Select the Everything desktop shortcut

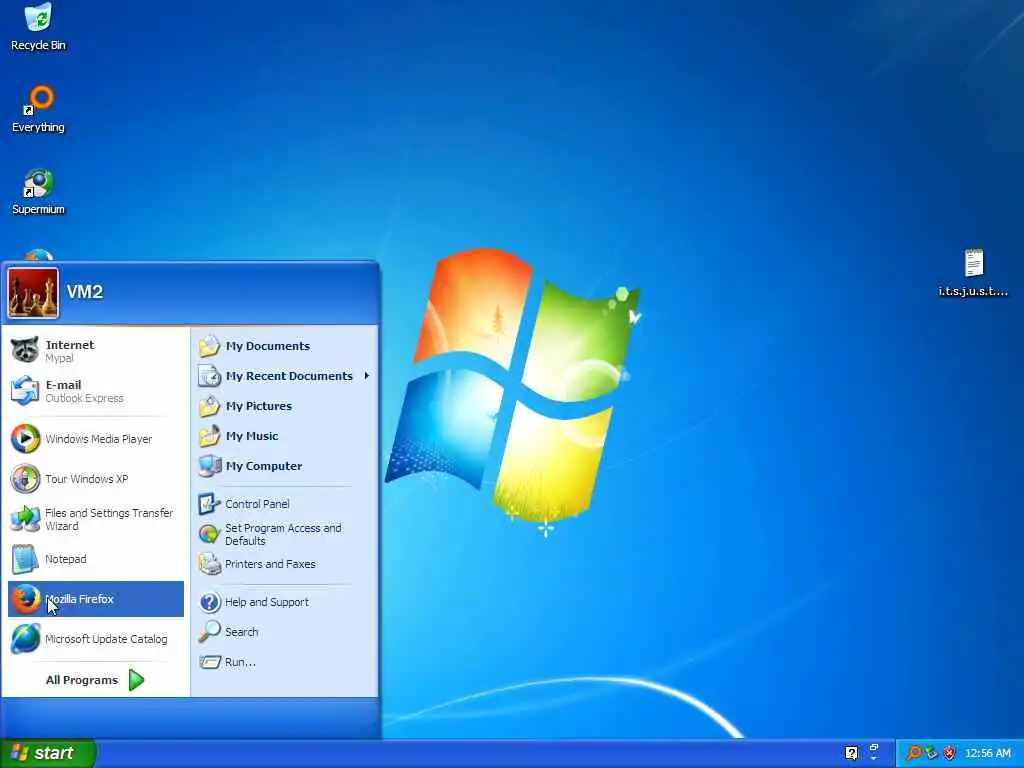click(x=38, y=109)
